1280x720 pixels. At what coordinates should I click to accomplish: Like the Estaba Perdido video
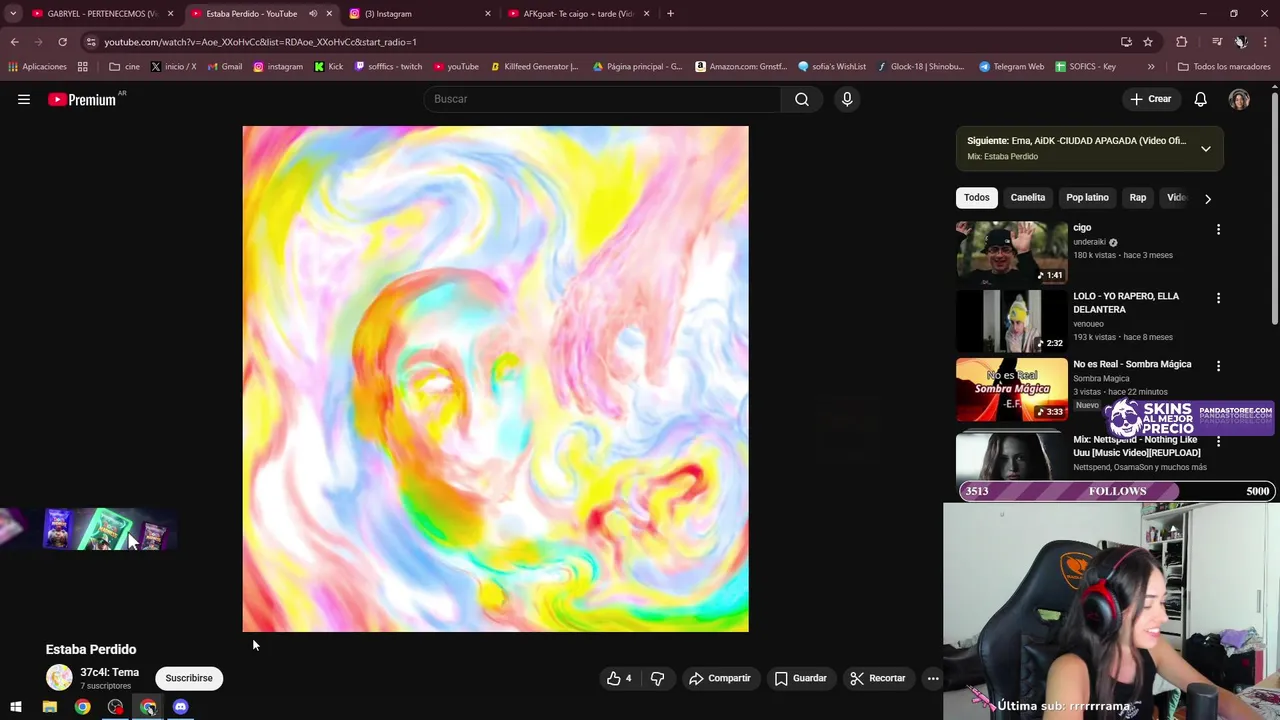click(x=619, y=678)
